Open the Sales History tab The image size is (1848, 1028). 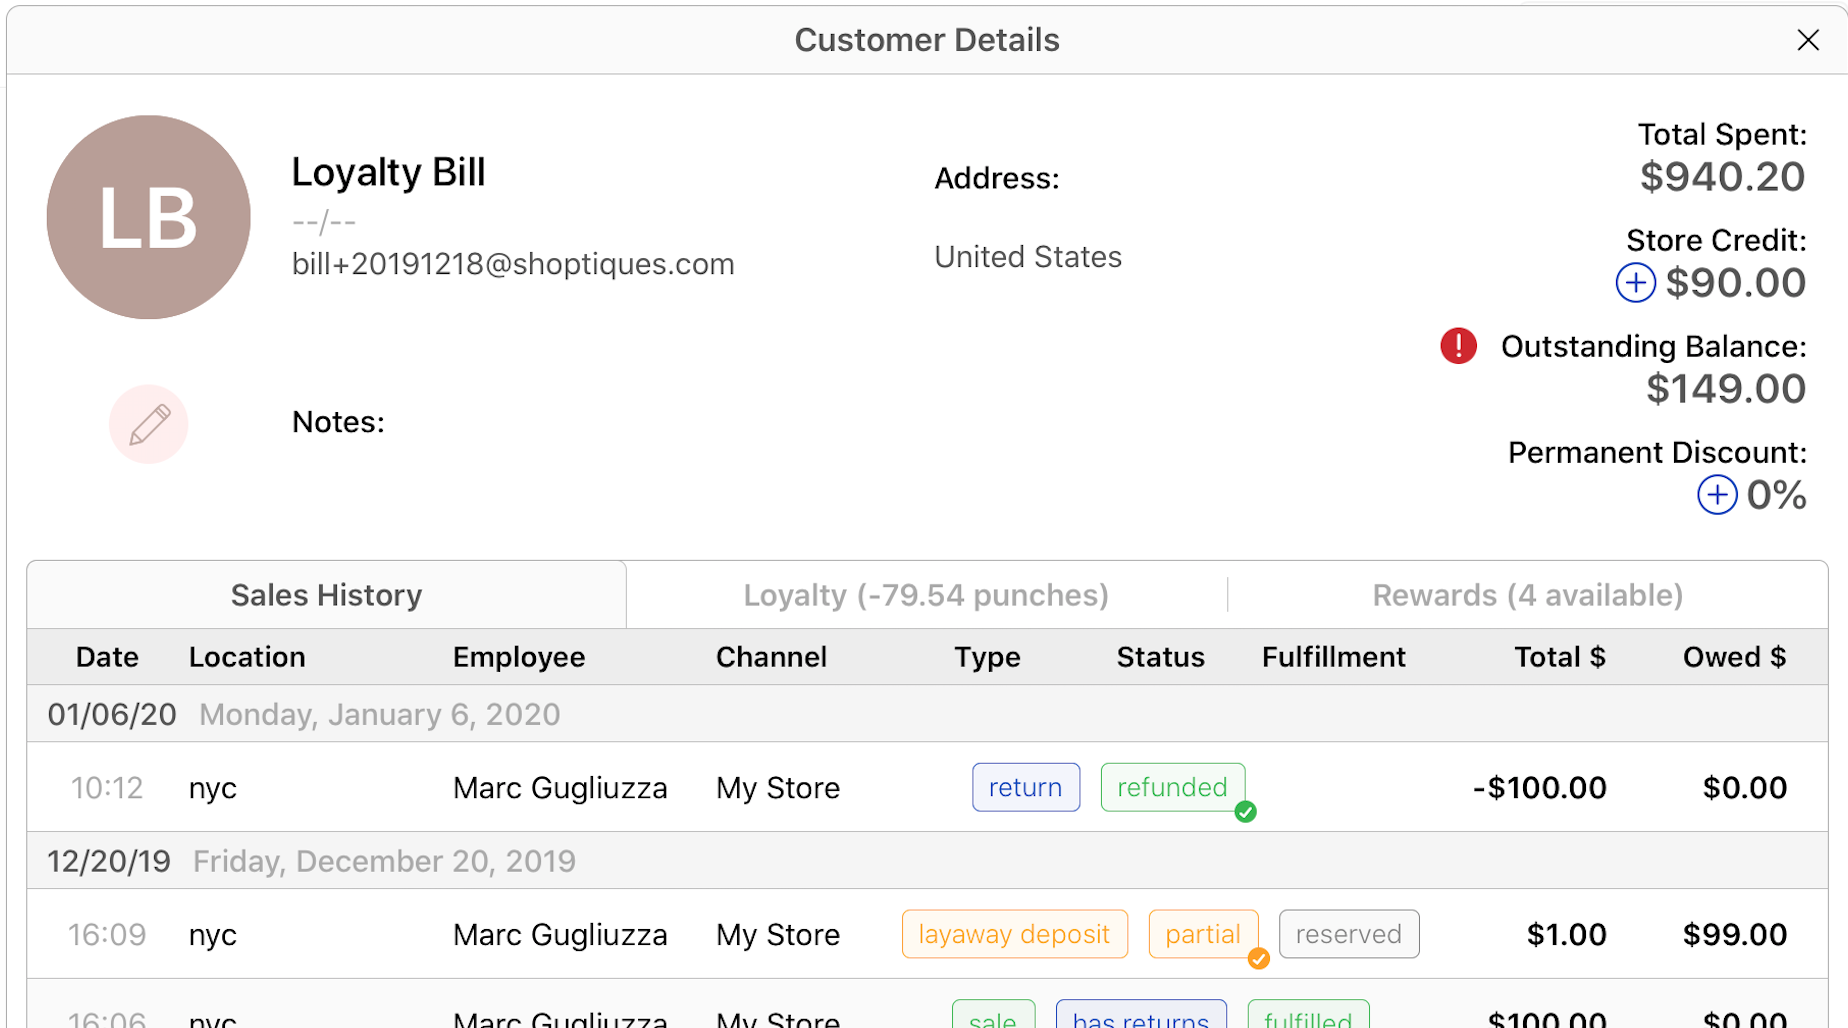pos(326,595)
